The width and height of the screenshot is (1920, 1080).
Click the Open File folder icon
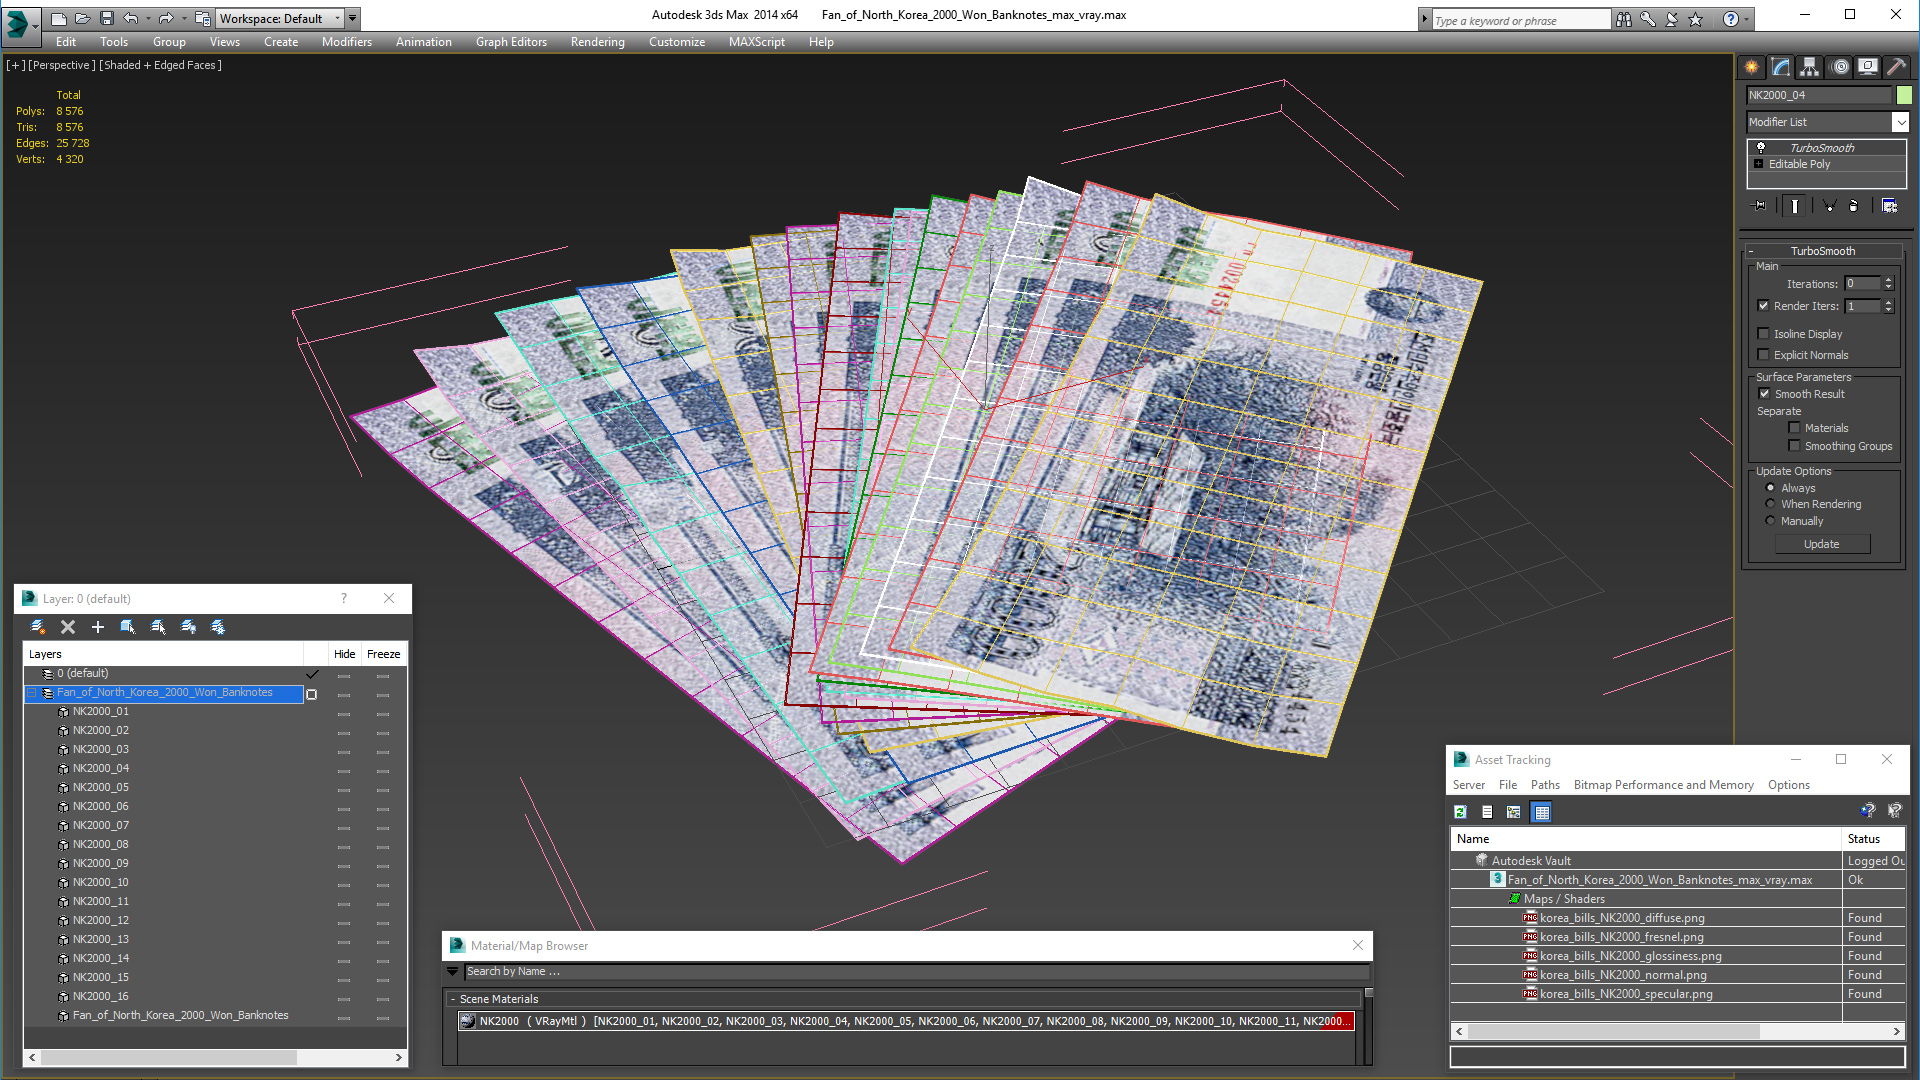click(83, 18)
